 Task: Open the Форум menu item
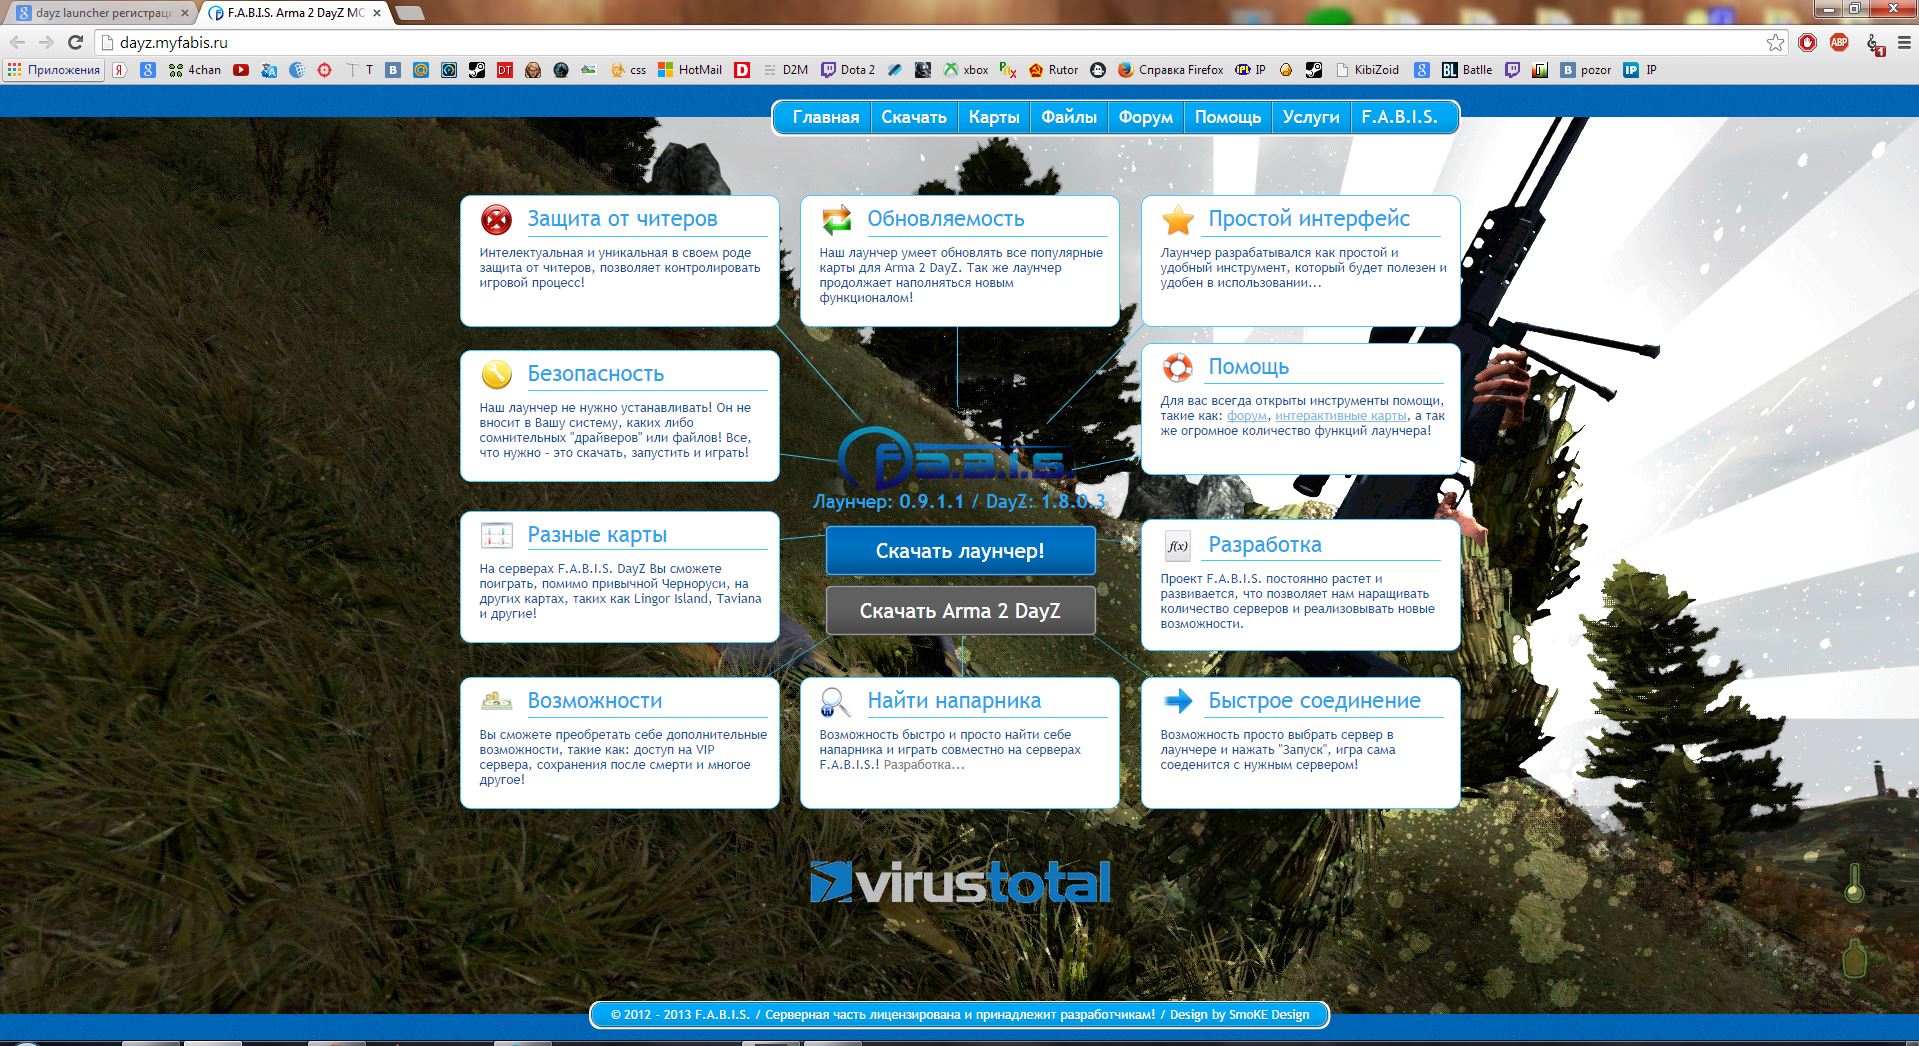coord(1146,117)
